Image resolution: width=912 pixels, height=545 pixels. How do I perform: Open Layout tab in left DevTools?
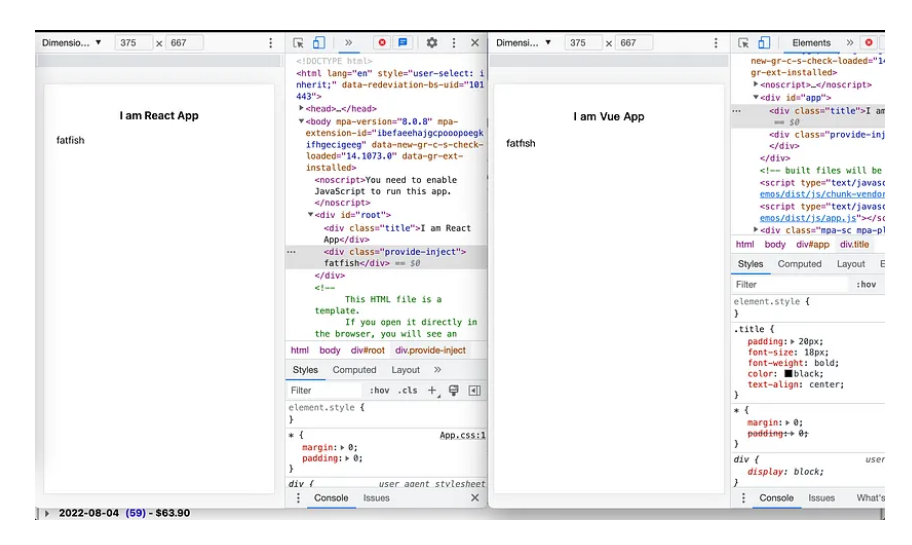(x=405, y=370)
